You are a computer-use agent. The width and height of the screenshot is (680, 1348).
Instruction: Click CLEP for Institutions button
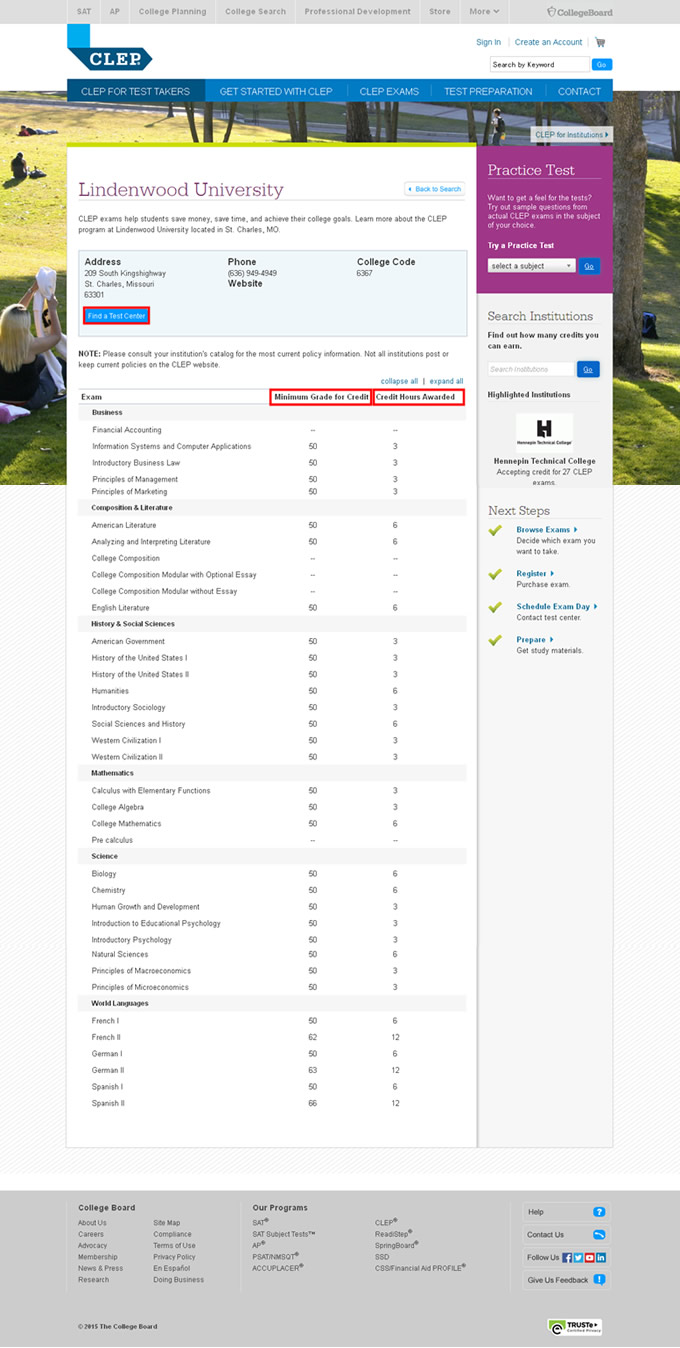pos(571,134)
